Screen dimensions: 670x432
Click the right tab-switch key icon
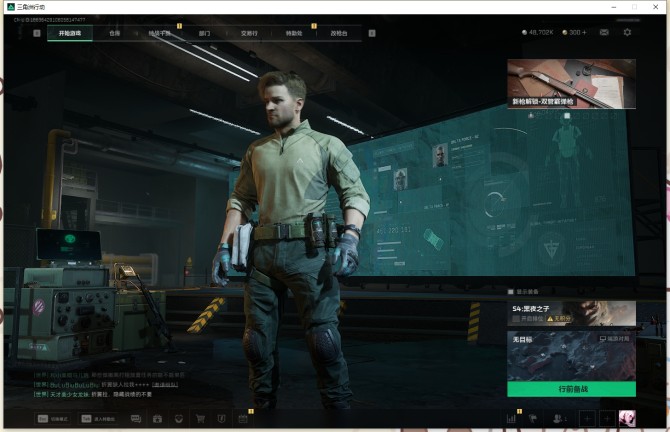point(372,33)
